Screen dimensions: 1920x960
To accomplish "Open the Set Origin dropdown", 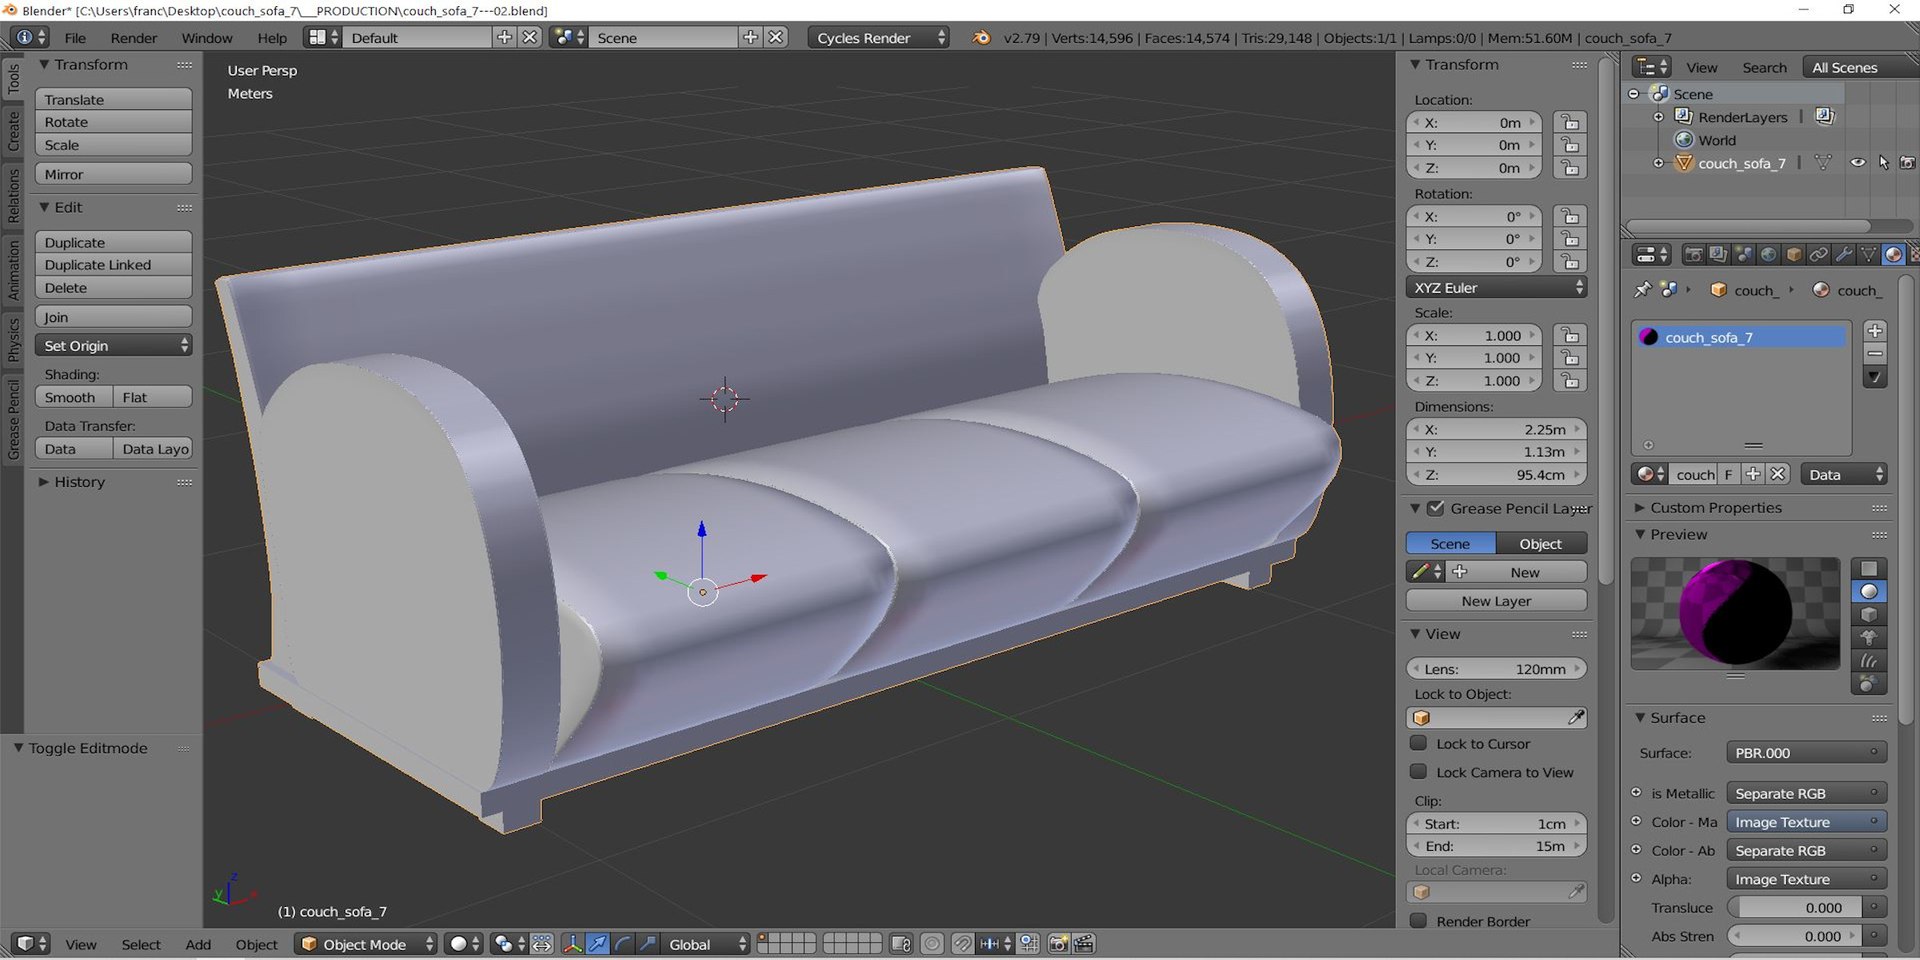I will 113,345.
